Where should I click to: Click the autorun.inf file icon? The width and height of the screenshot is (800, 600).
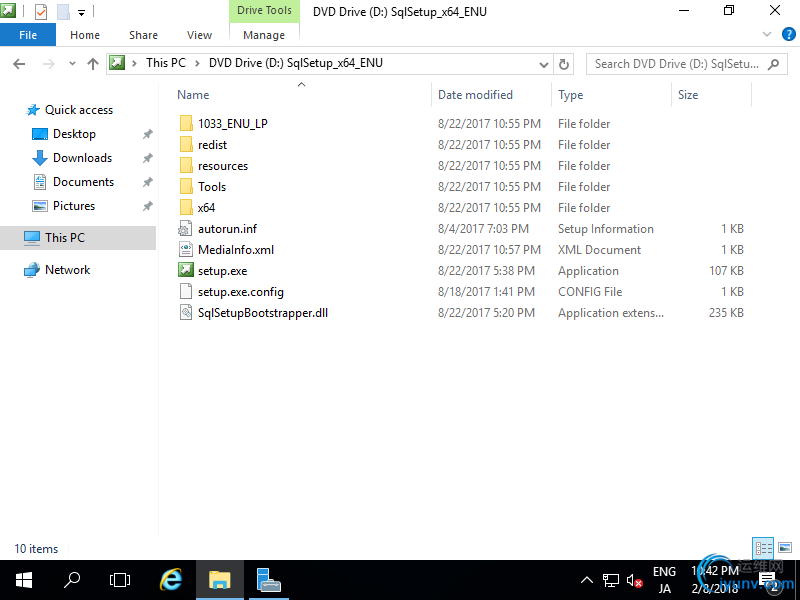click(x=185, y=229)
